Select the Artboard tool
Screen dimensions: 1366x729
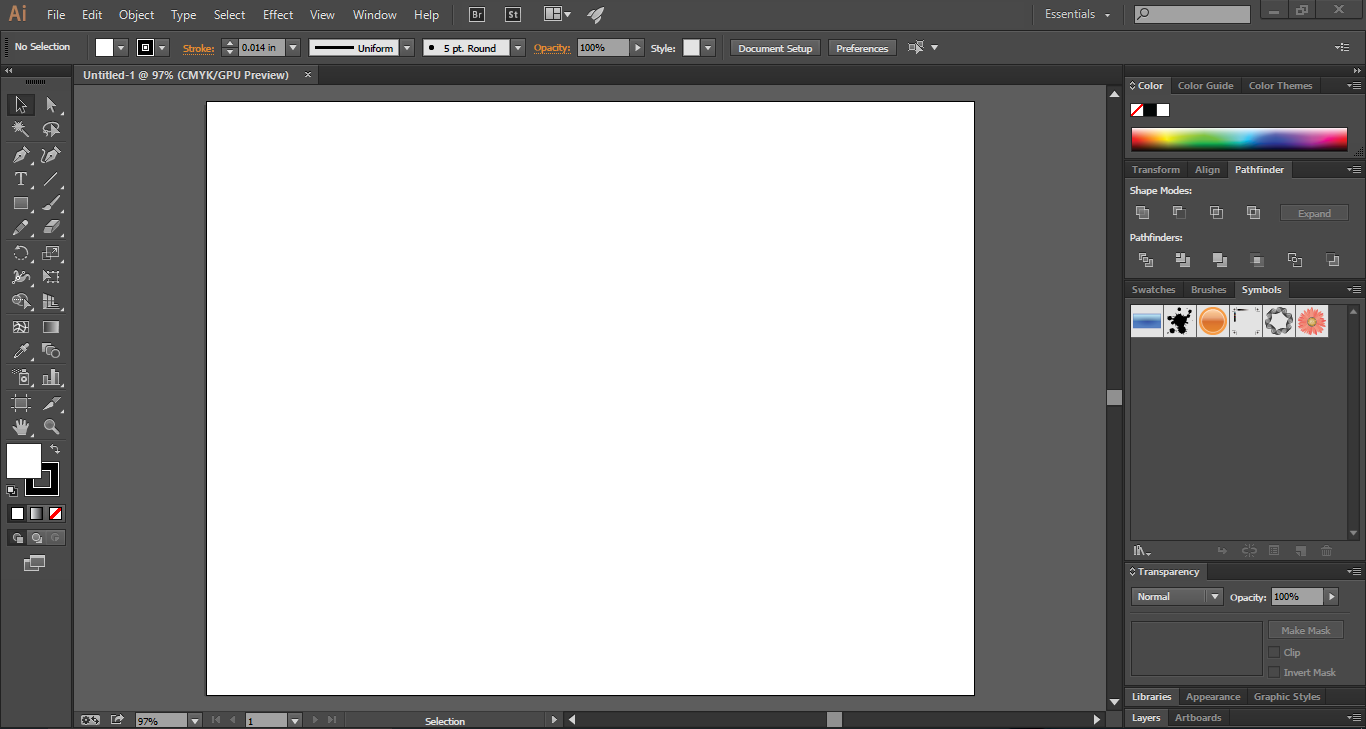(x=21, y=402)
